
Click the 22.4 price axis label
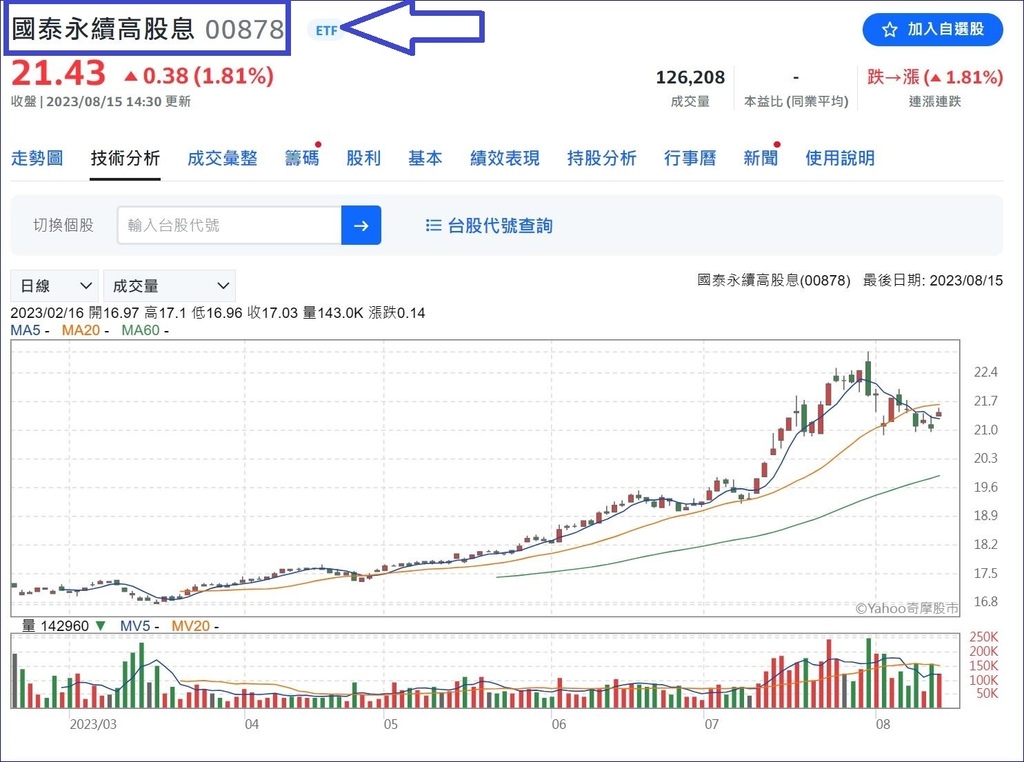click(x=985, y=372)
